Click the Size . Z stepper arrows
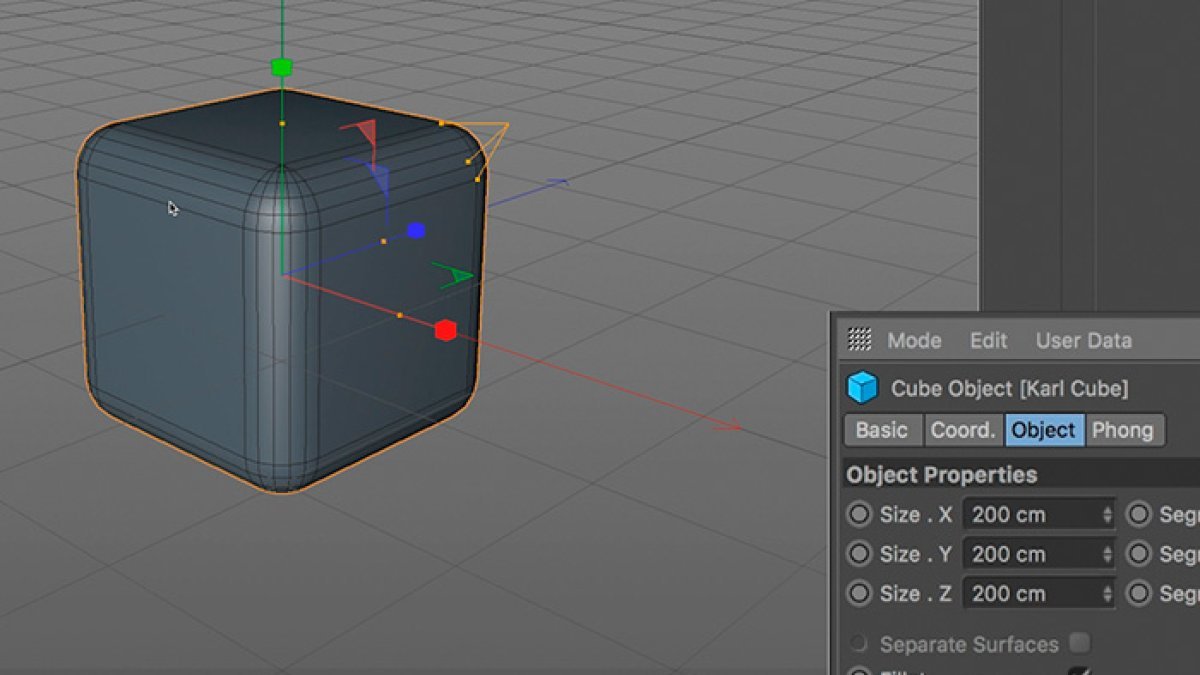The image size is (1200, 675). (x=1107, y=593)
